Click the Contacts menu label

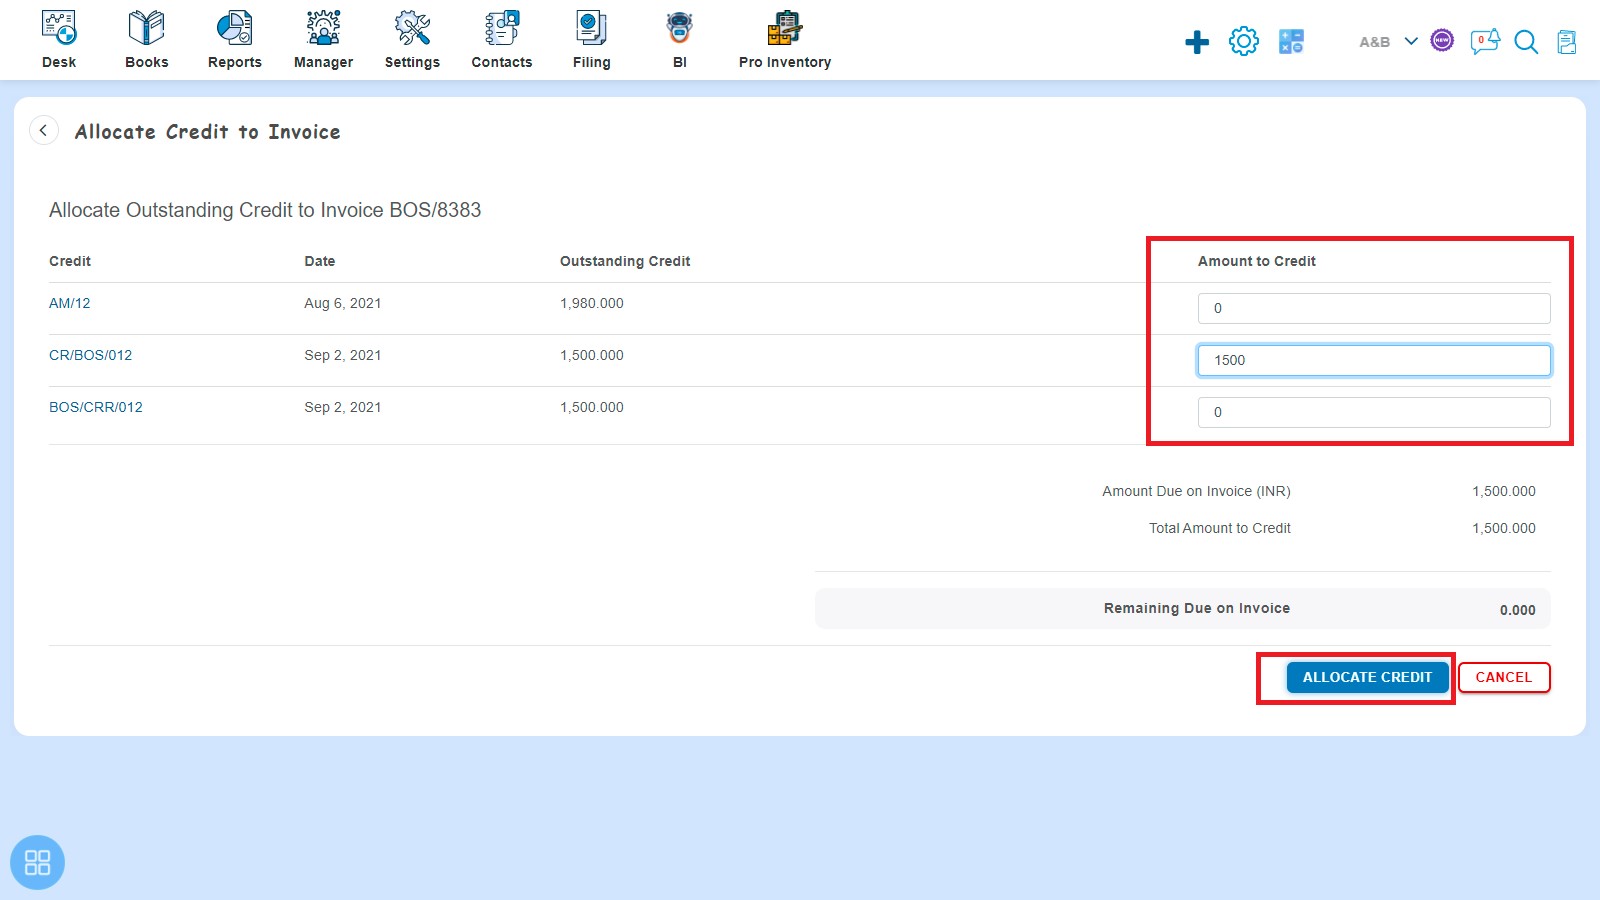502,62
